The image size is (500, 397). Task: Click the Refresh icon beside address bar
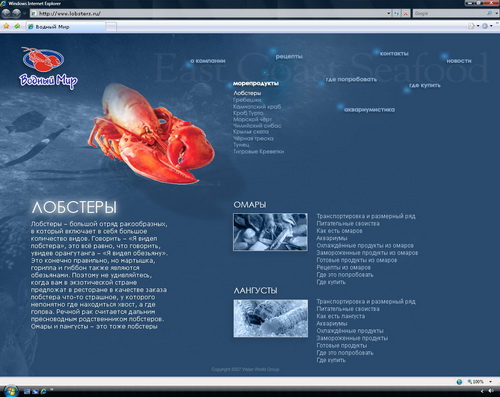click(x=397, y=13)
